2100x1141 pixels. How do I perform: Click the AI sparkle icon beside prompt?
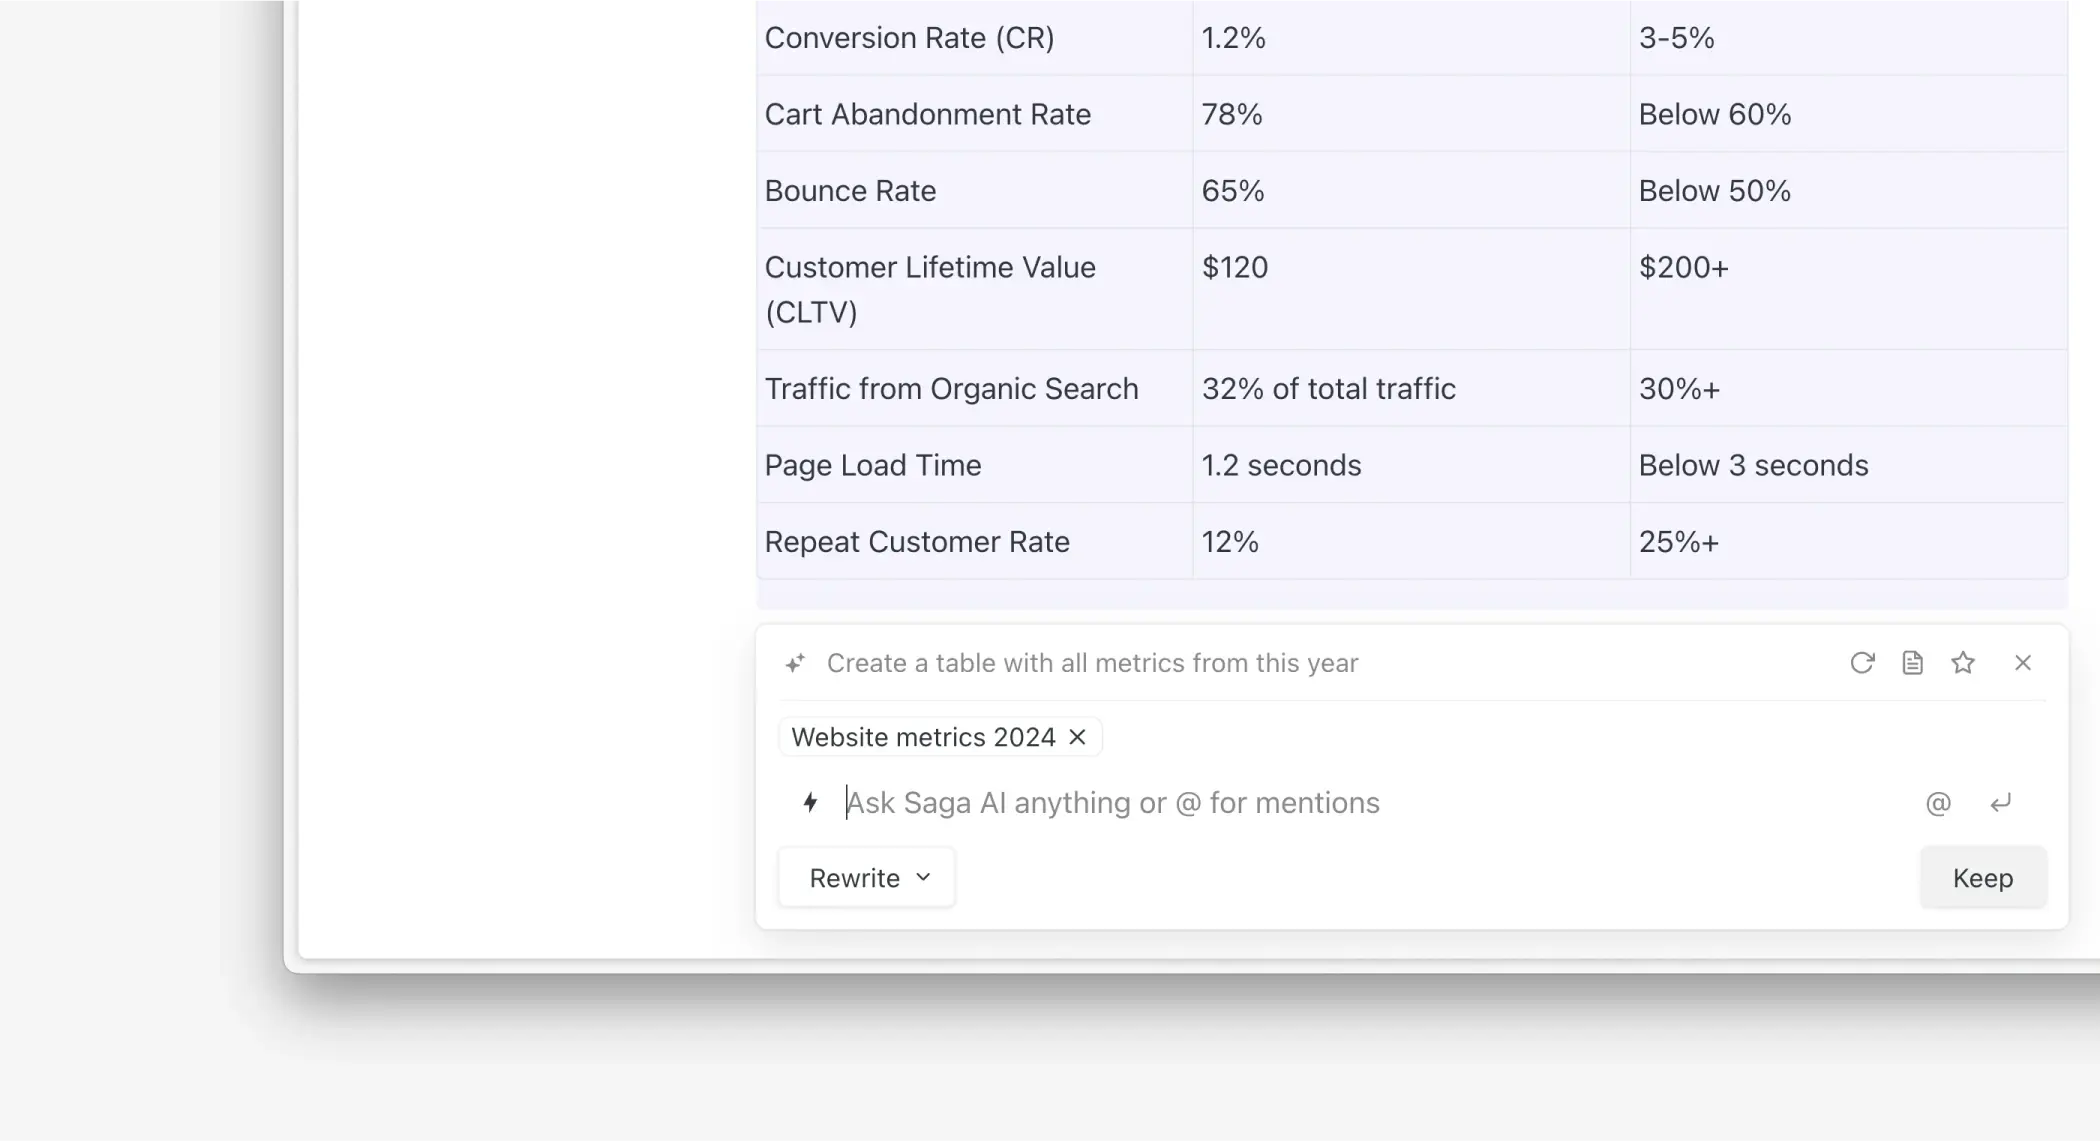coord(795,663)
